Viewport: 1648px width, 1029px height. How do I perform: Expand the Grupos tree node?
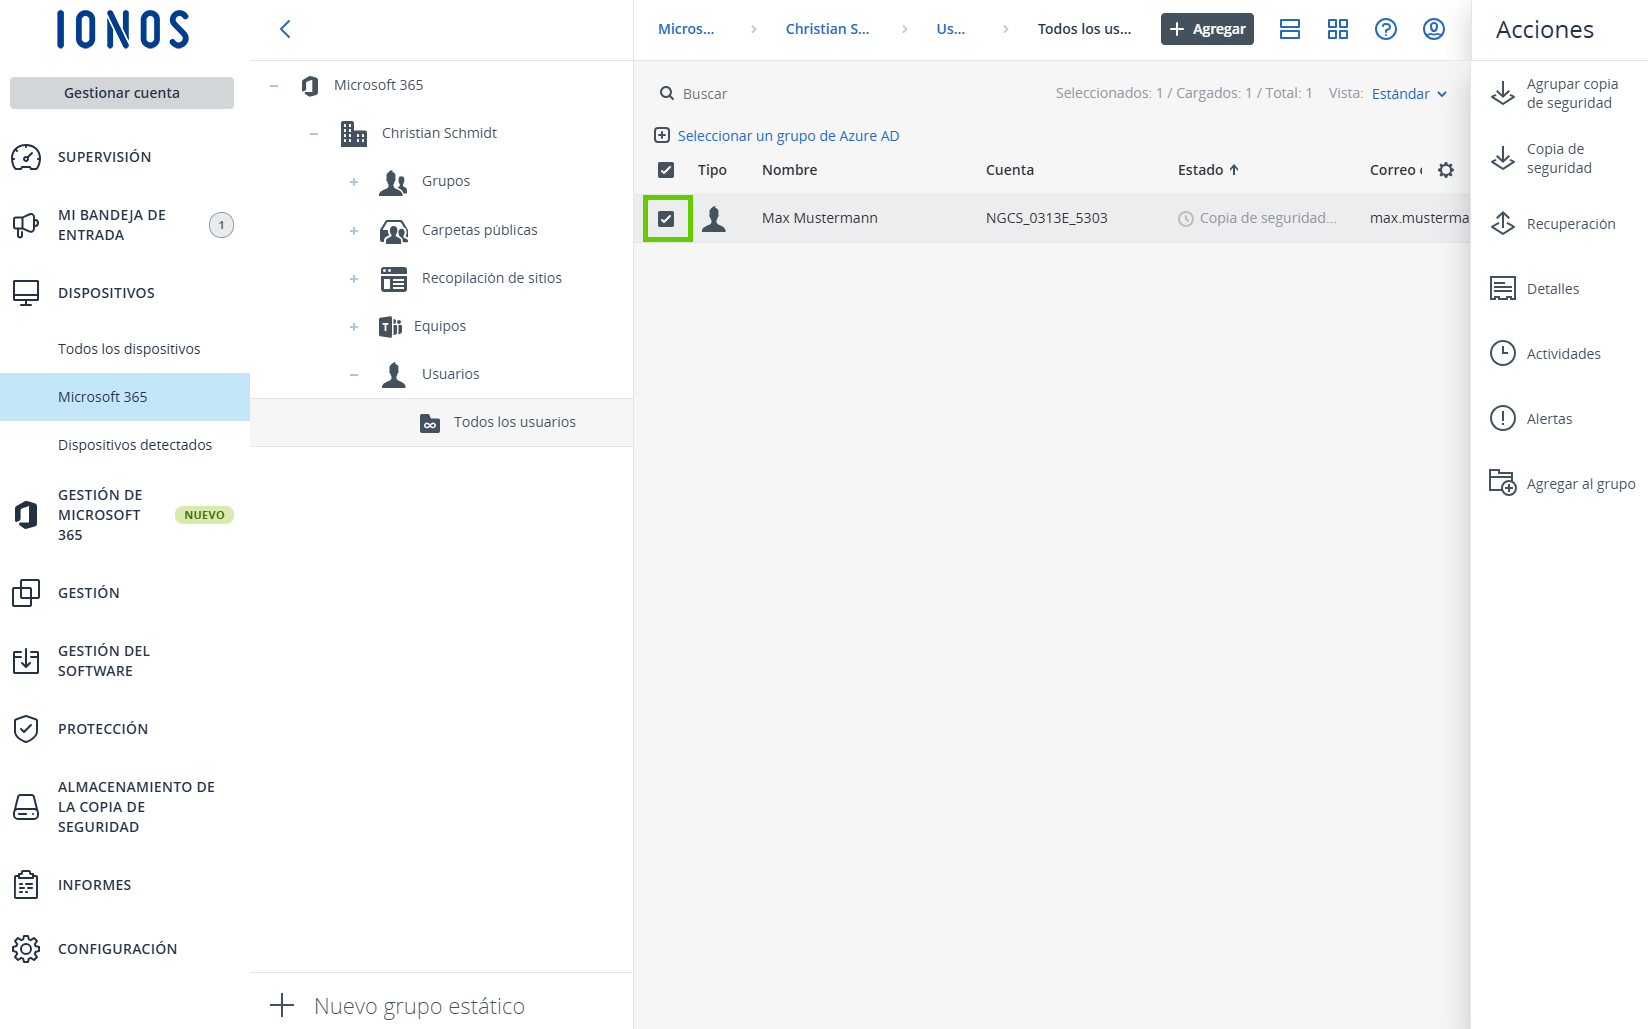[354, 182]
